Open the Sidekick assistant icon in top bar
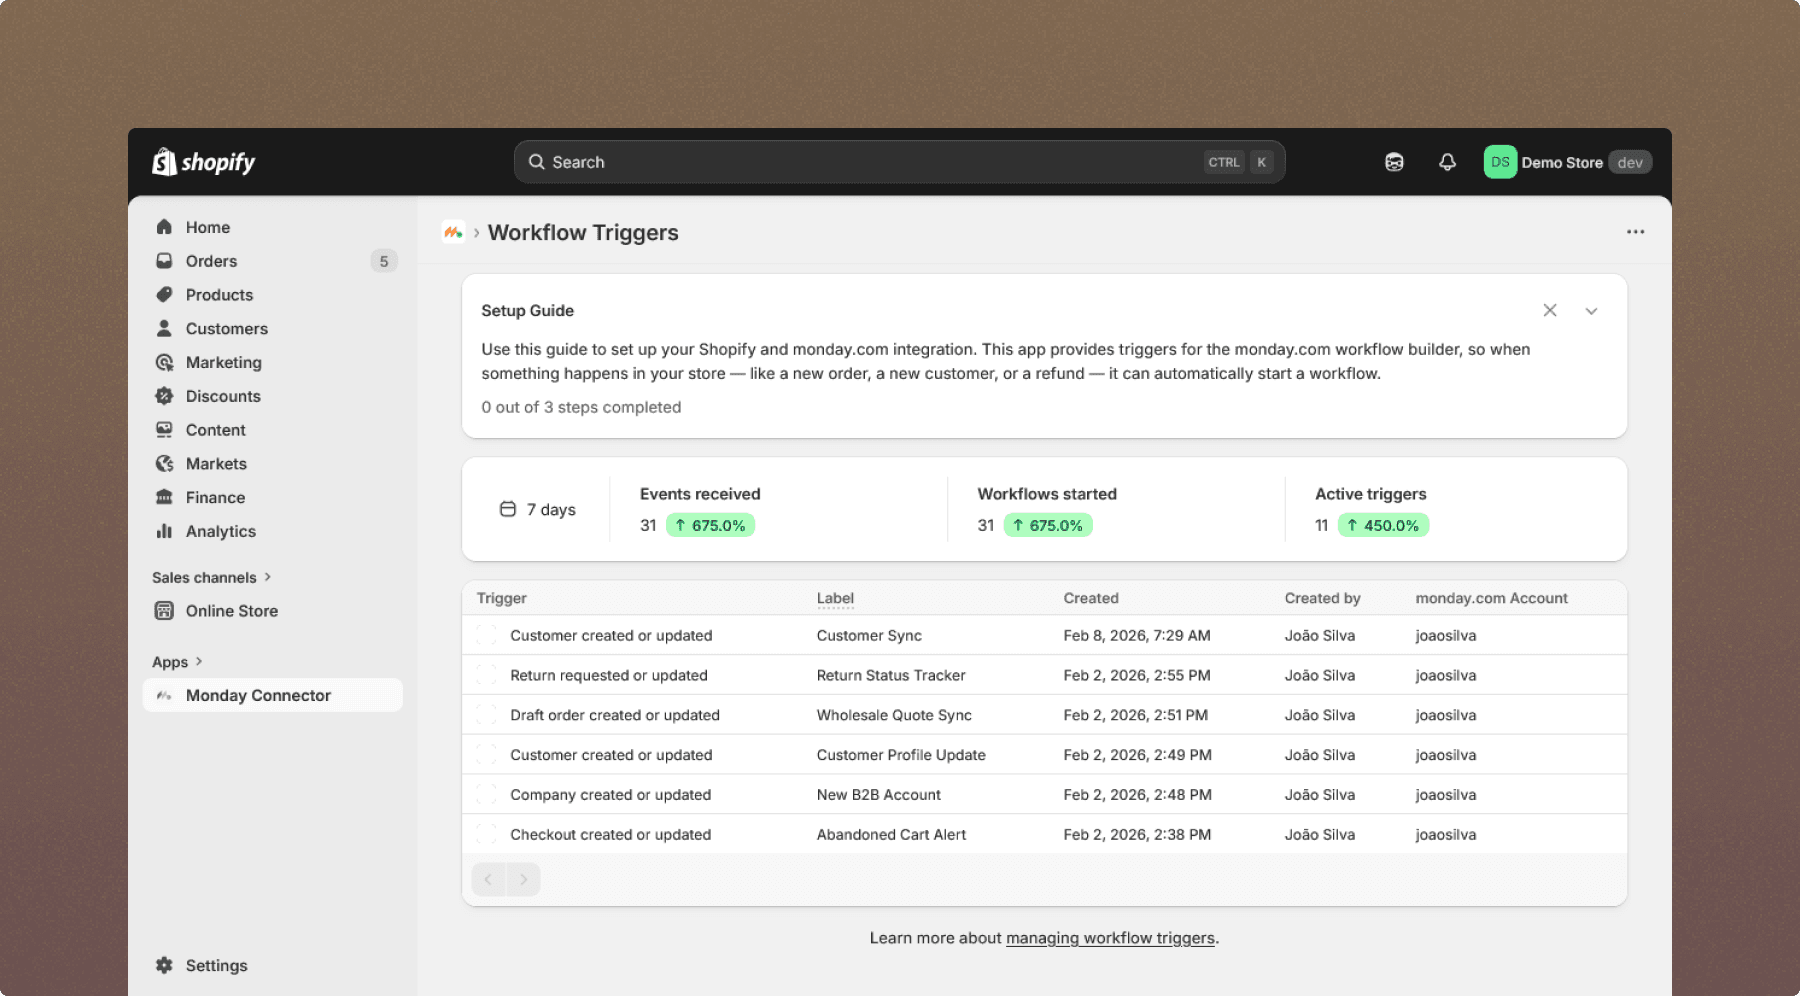Image resolution: width=1800 pixels, height=996 pixels. pos(1394,162)
